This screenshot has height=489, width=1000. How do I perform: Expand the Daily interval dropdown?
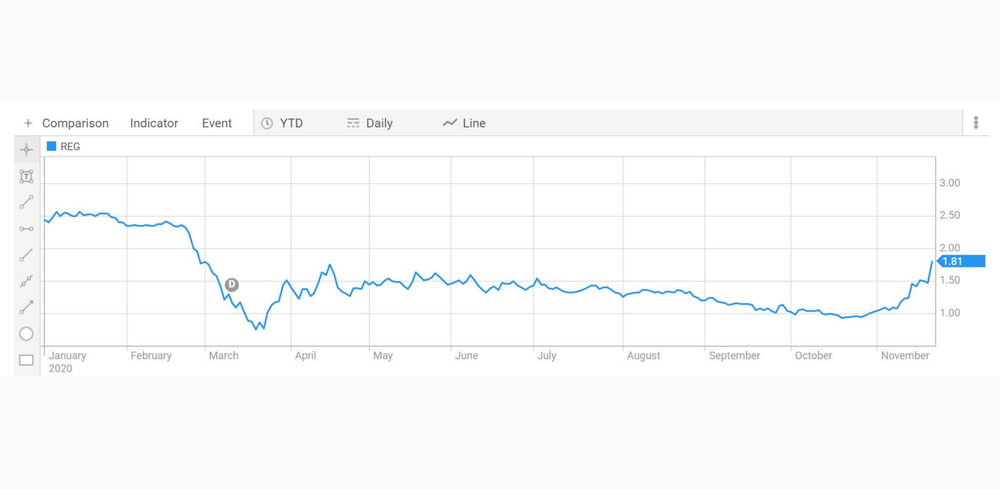click(370, 123)
